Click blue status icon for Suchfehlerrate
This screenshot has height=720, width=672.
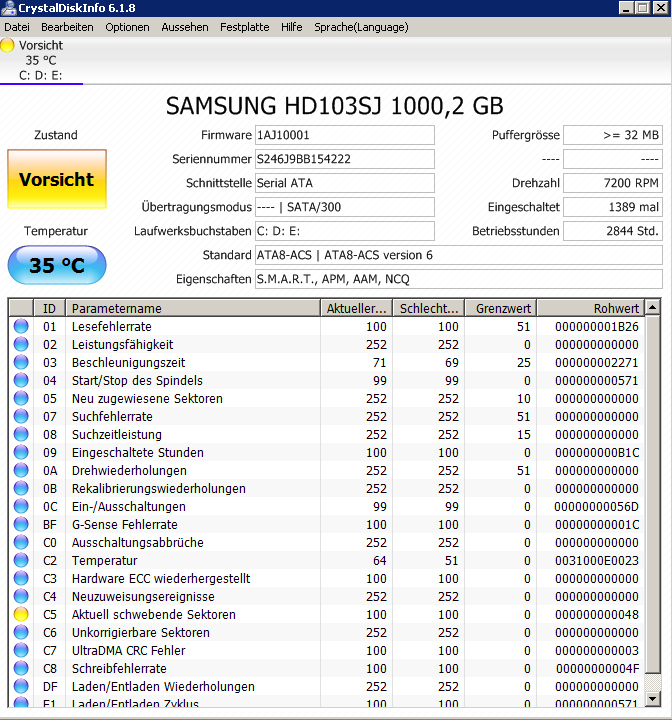click(x=21, y=416)
